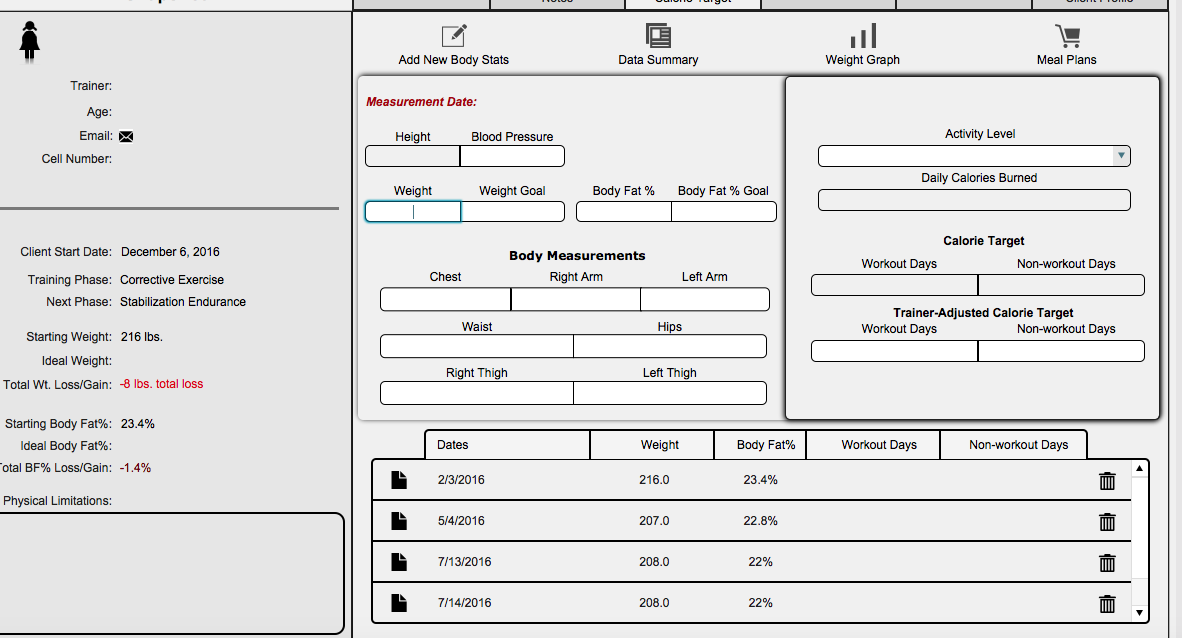Open the Meal Plans cart icon
The image size is (1182, 638).
1067,35
